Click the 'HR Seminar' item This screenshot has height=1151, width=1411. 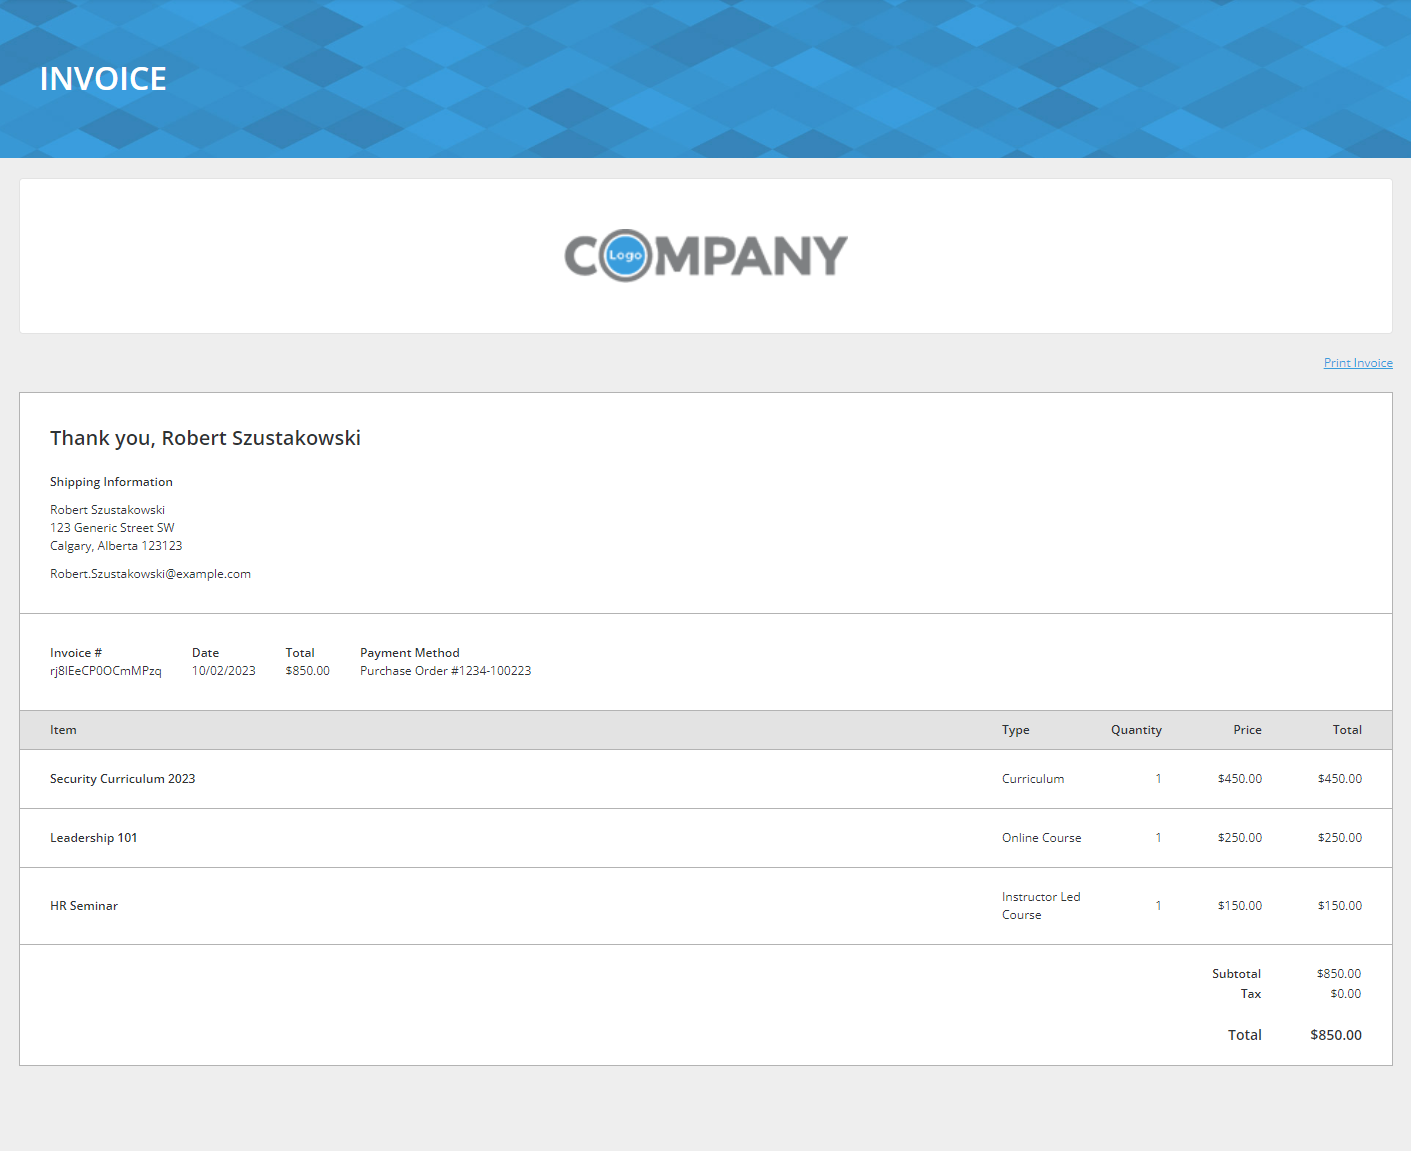pos(84,906)
